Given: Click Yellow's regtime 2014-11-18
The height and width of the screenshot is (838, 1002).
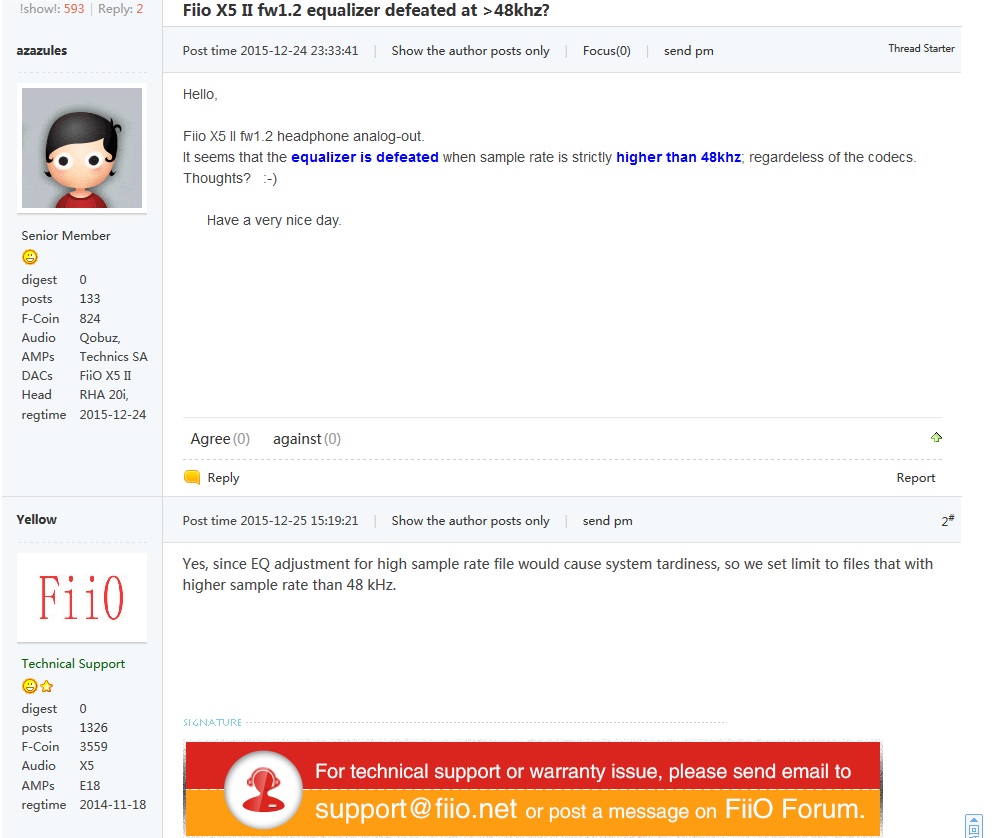Looking at the screenshot, I should tap(112, 804).
